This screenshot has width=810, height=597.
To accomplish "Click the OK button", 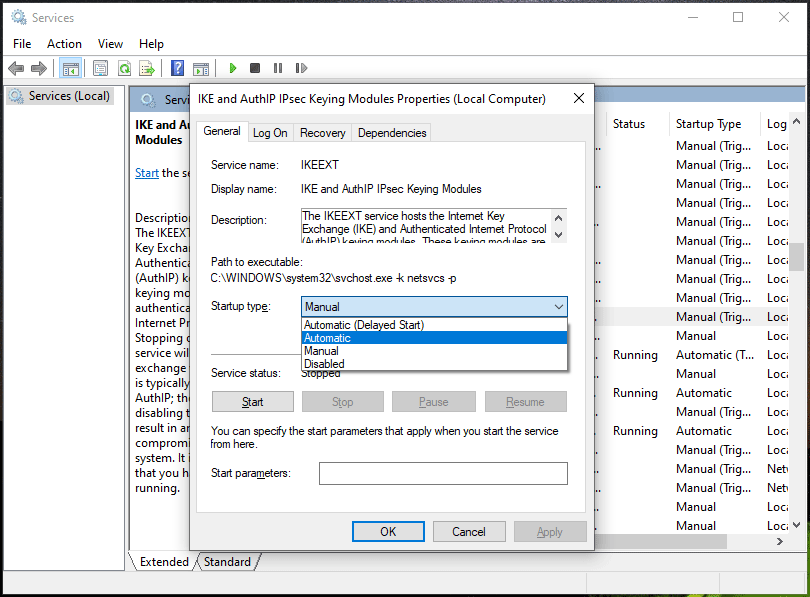I will pos(388,531).
